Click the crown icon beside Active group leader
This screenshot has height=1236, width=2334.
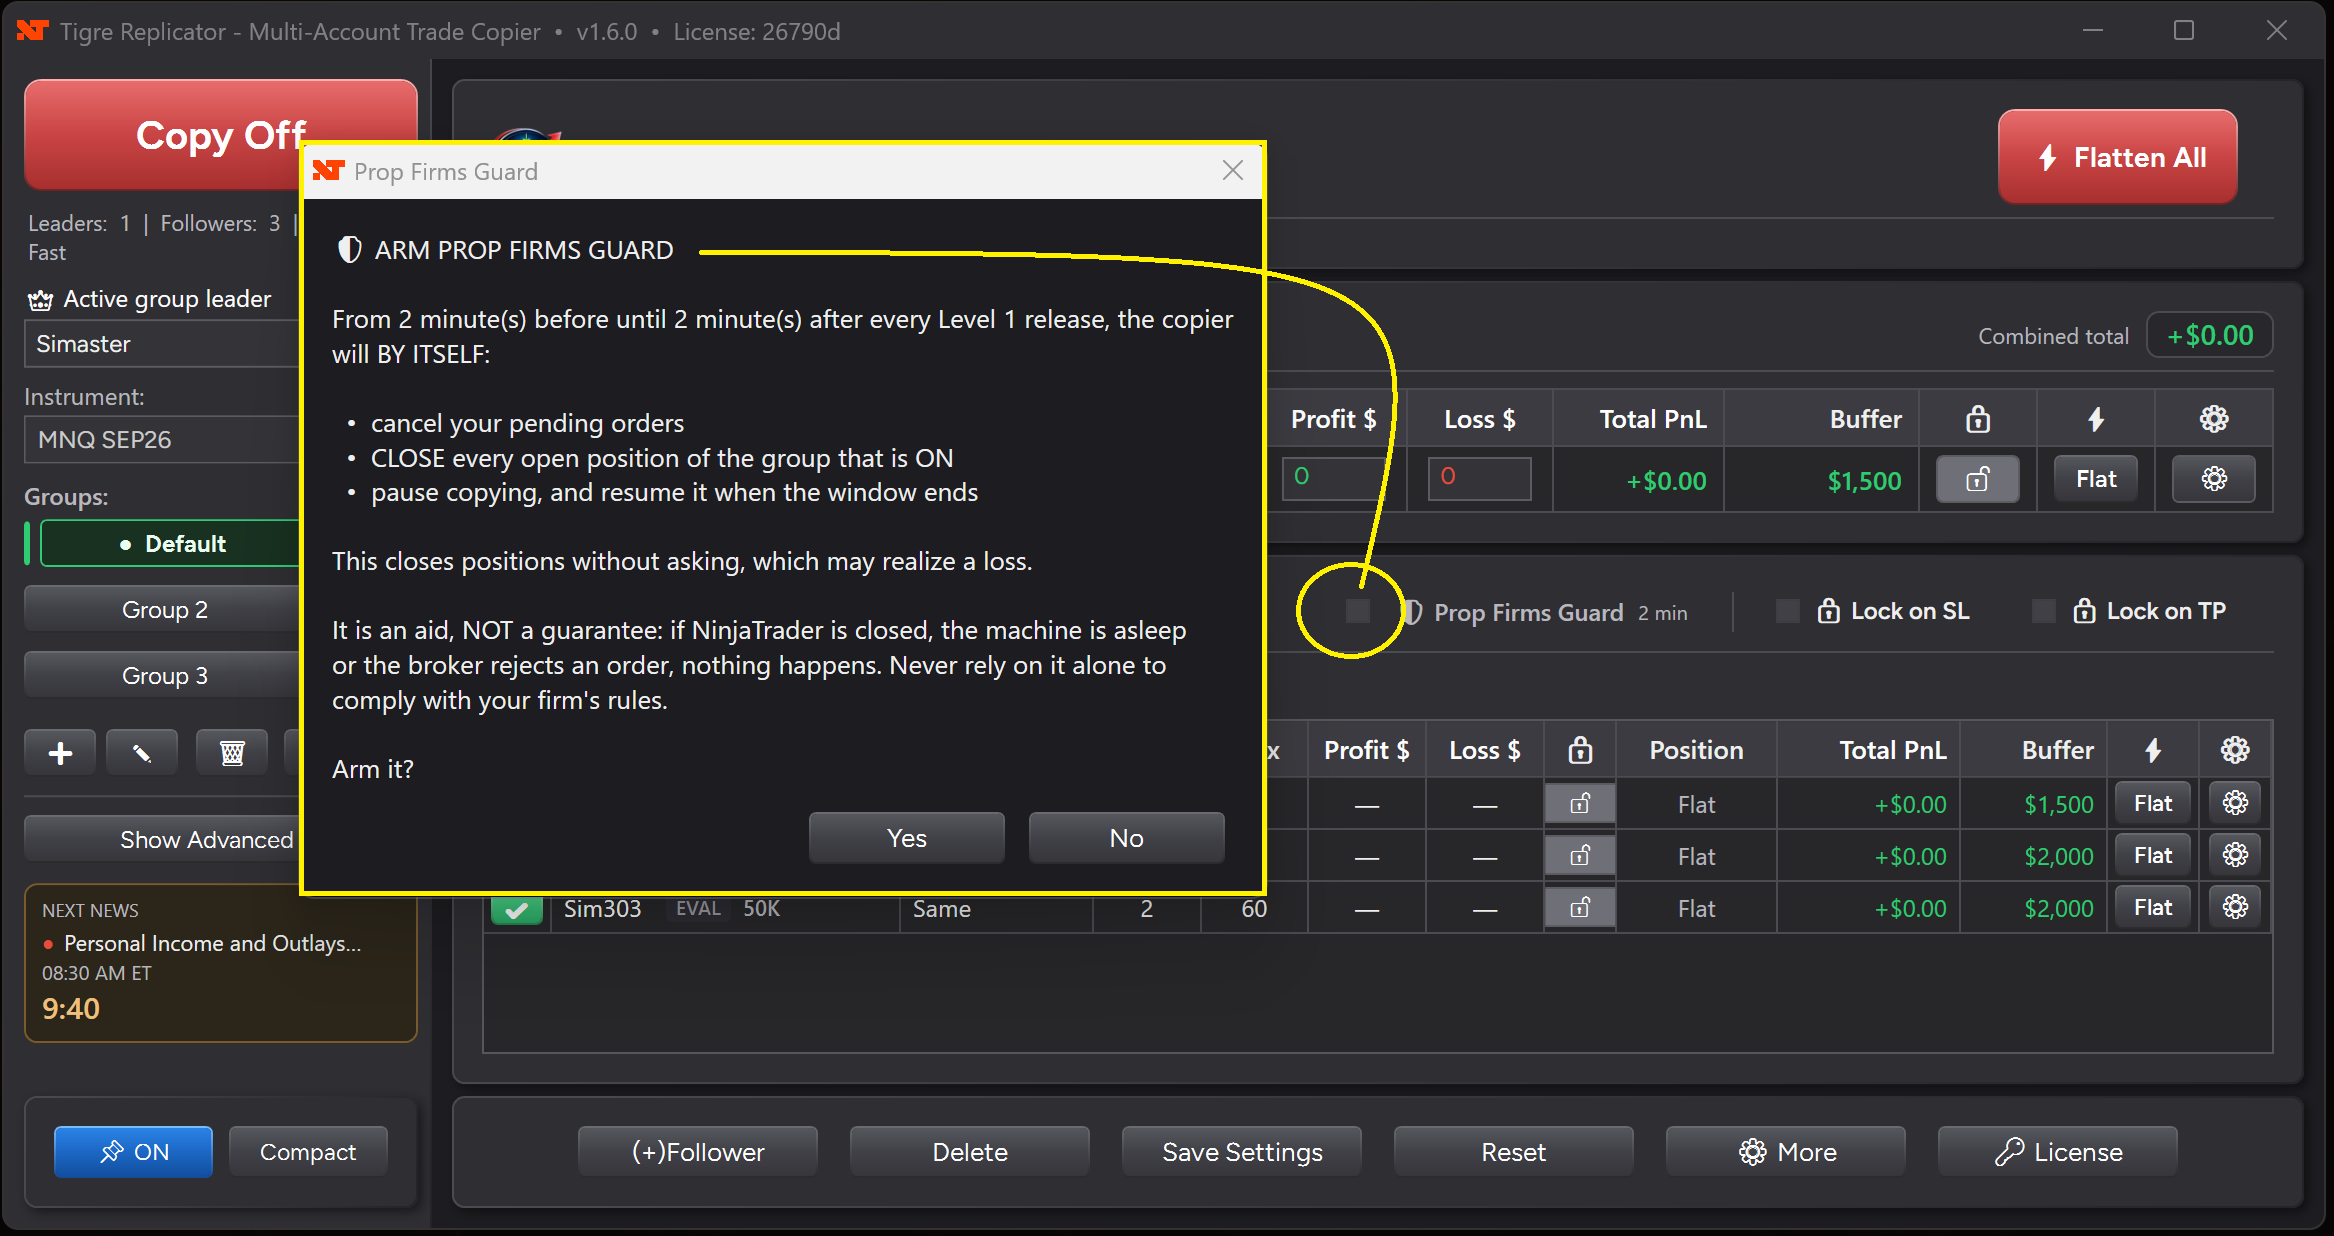40,299
